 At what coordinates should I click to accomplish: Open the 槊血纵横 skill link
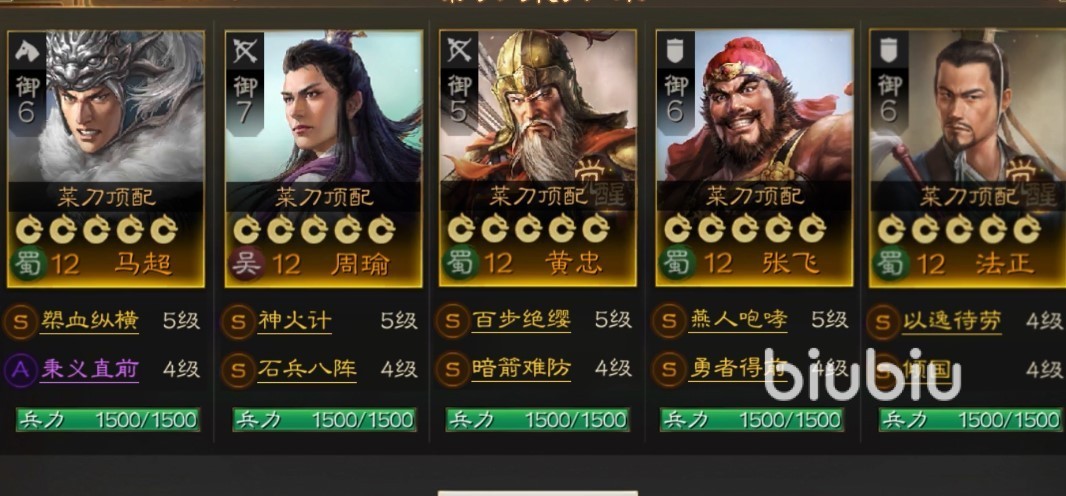pyautogui.click(x=90, y=320)
